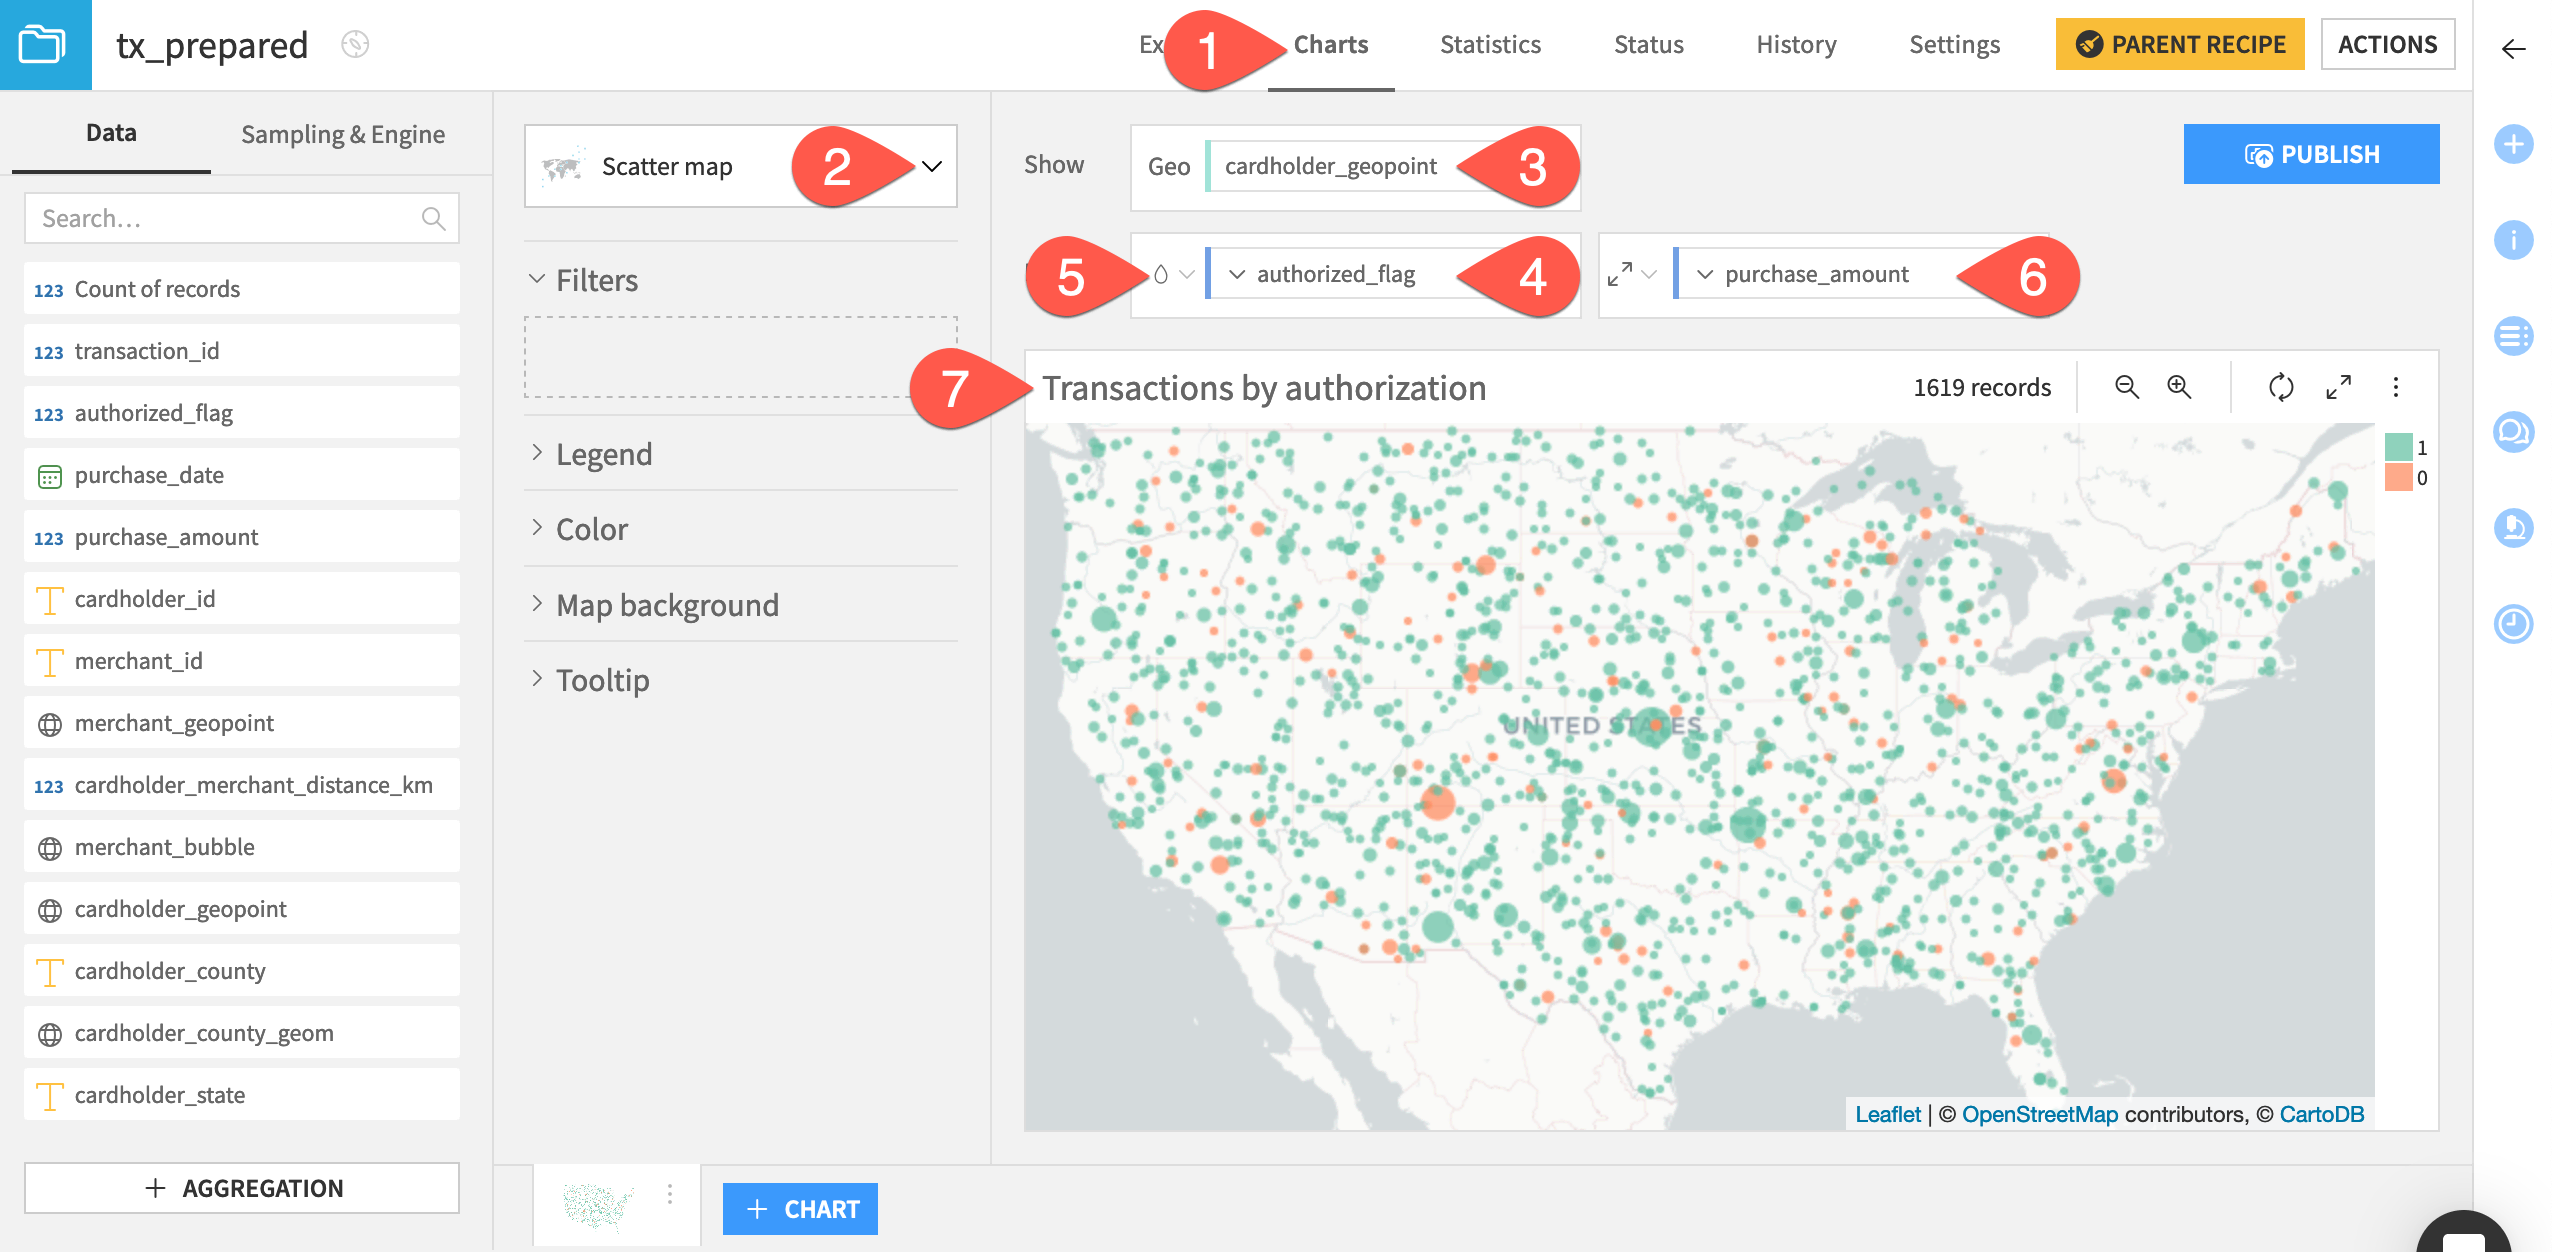Open the OpenStreetMap link
The image size is (2552, 1252).
(2040, 1114)
